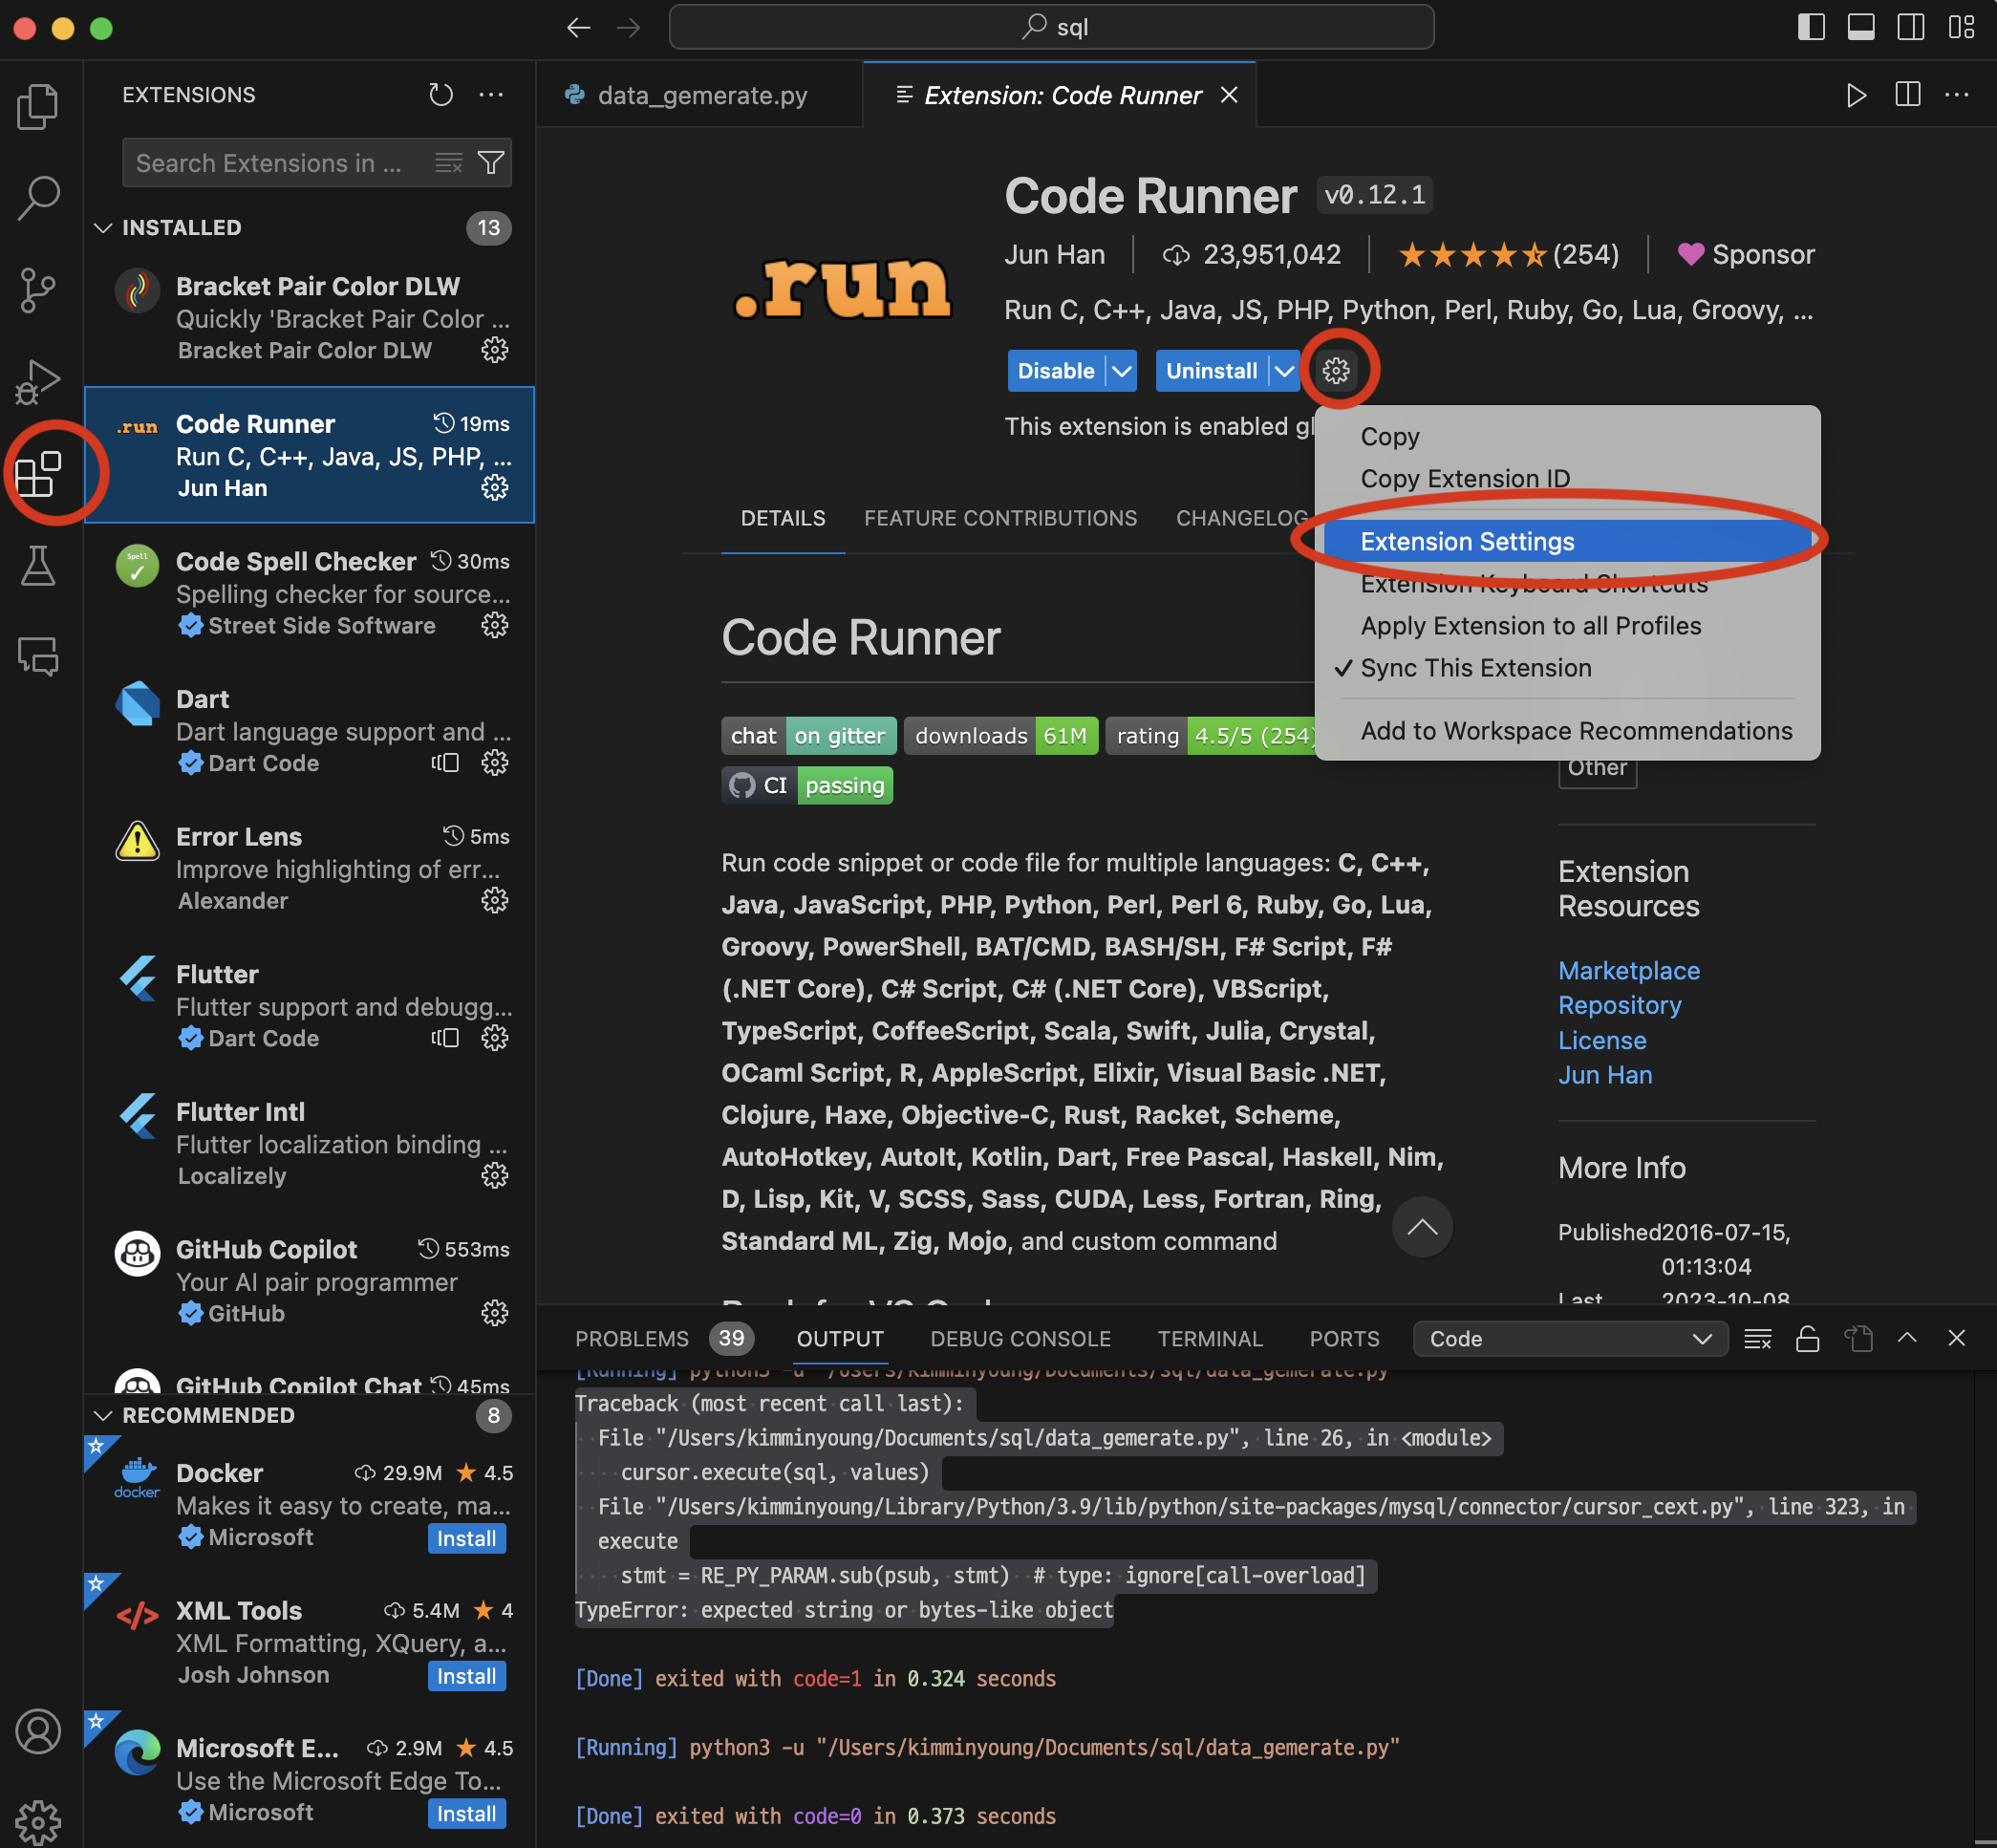
Task: Open Run and Debug view
Action: 38,382
